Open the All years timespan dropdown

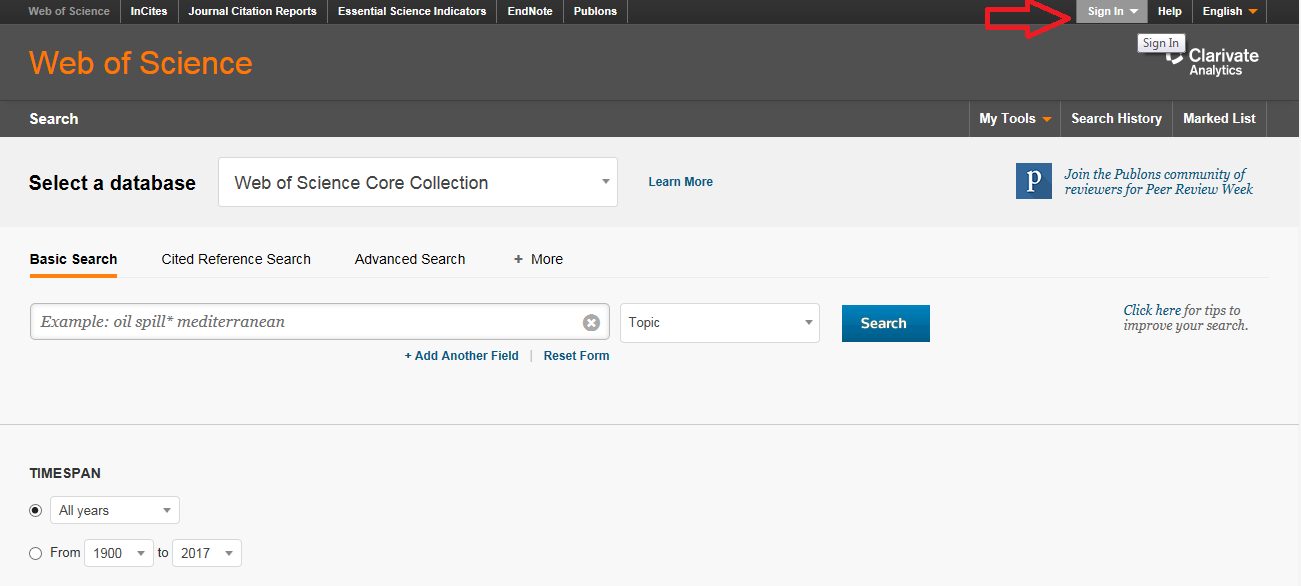pyautogui.click(x=115, y=510)
